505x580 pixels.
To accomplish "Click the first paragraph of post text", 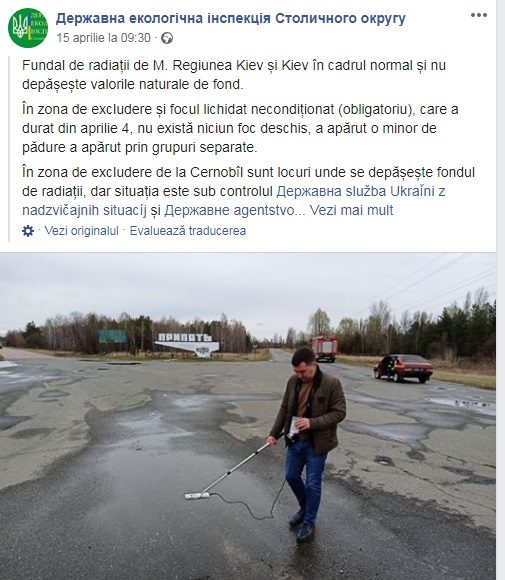I will coord(234,75).
